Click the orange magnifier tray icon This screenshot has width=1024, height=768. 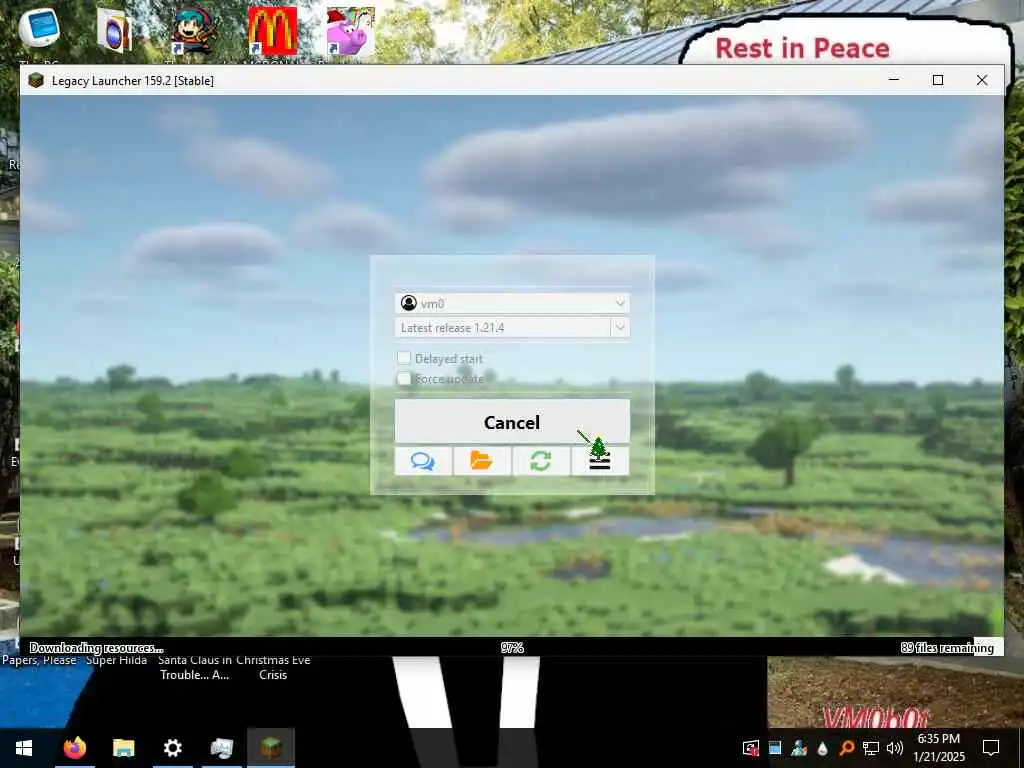[846, 748]
